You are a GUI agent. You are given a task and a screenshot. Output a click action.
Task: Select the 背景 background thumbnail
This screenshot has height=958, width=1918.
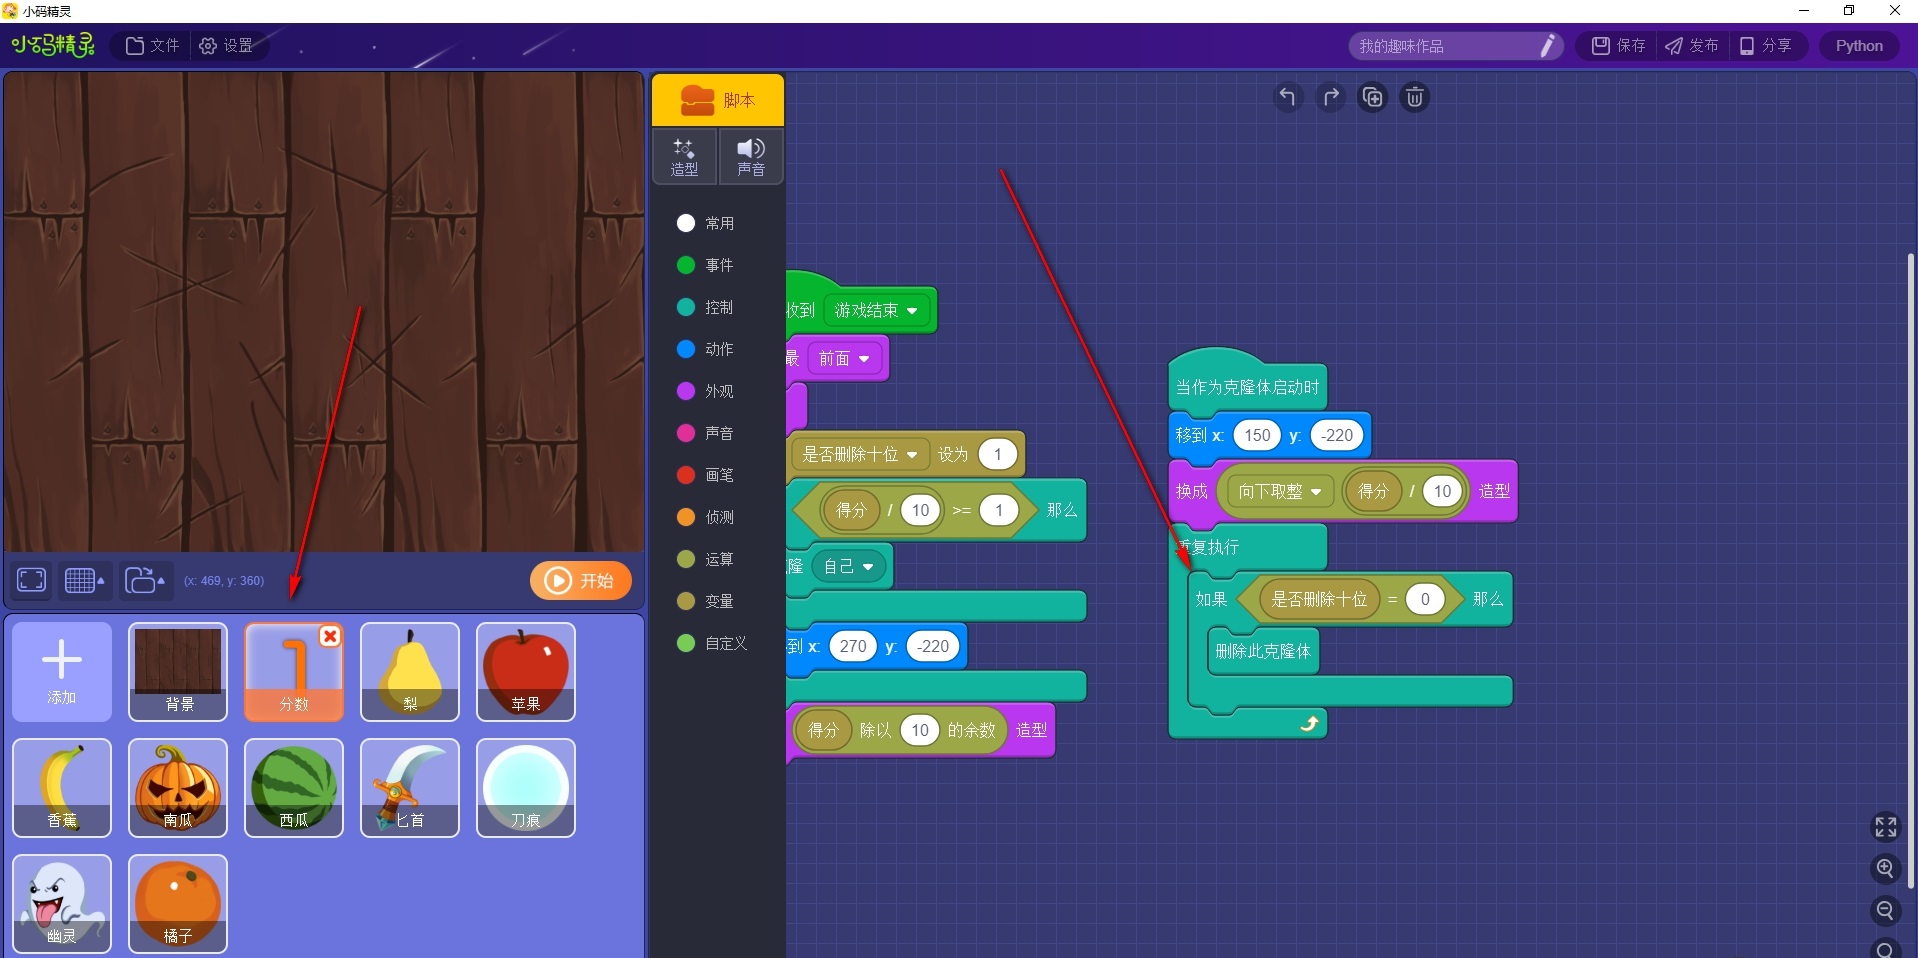coord(178,672)
